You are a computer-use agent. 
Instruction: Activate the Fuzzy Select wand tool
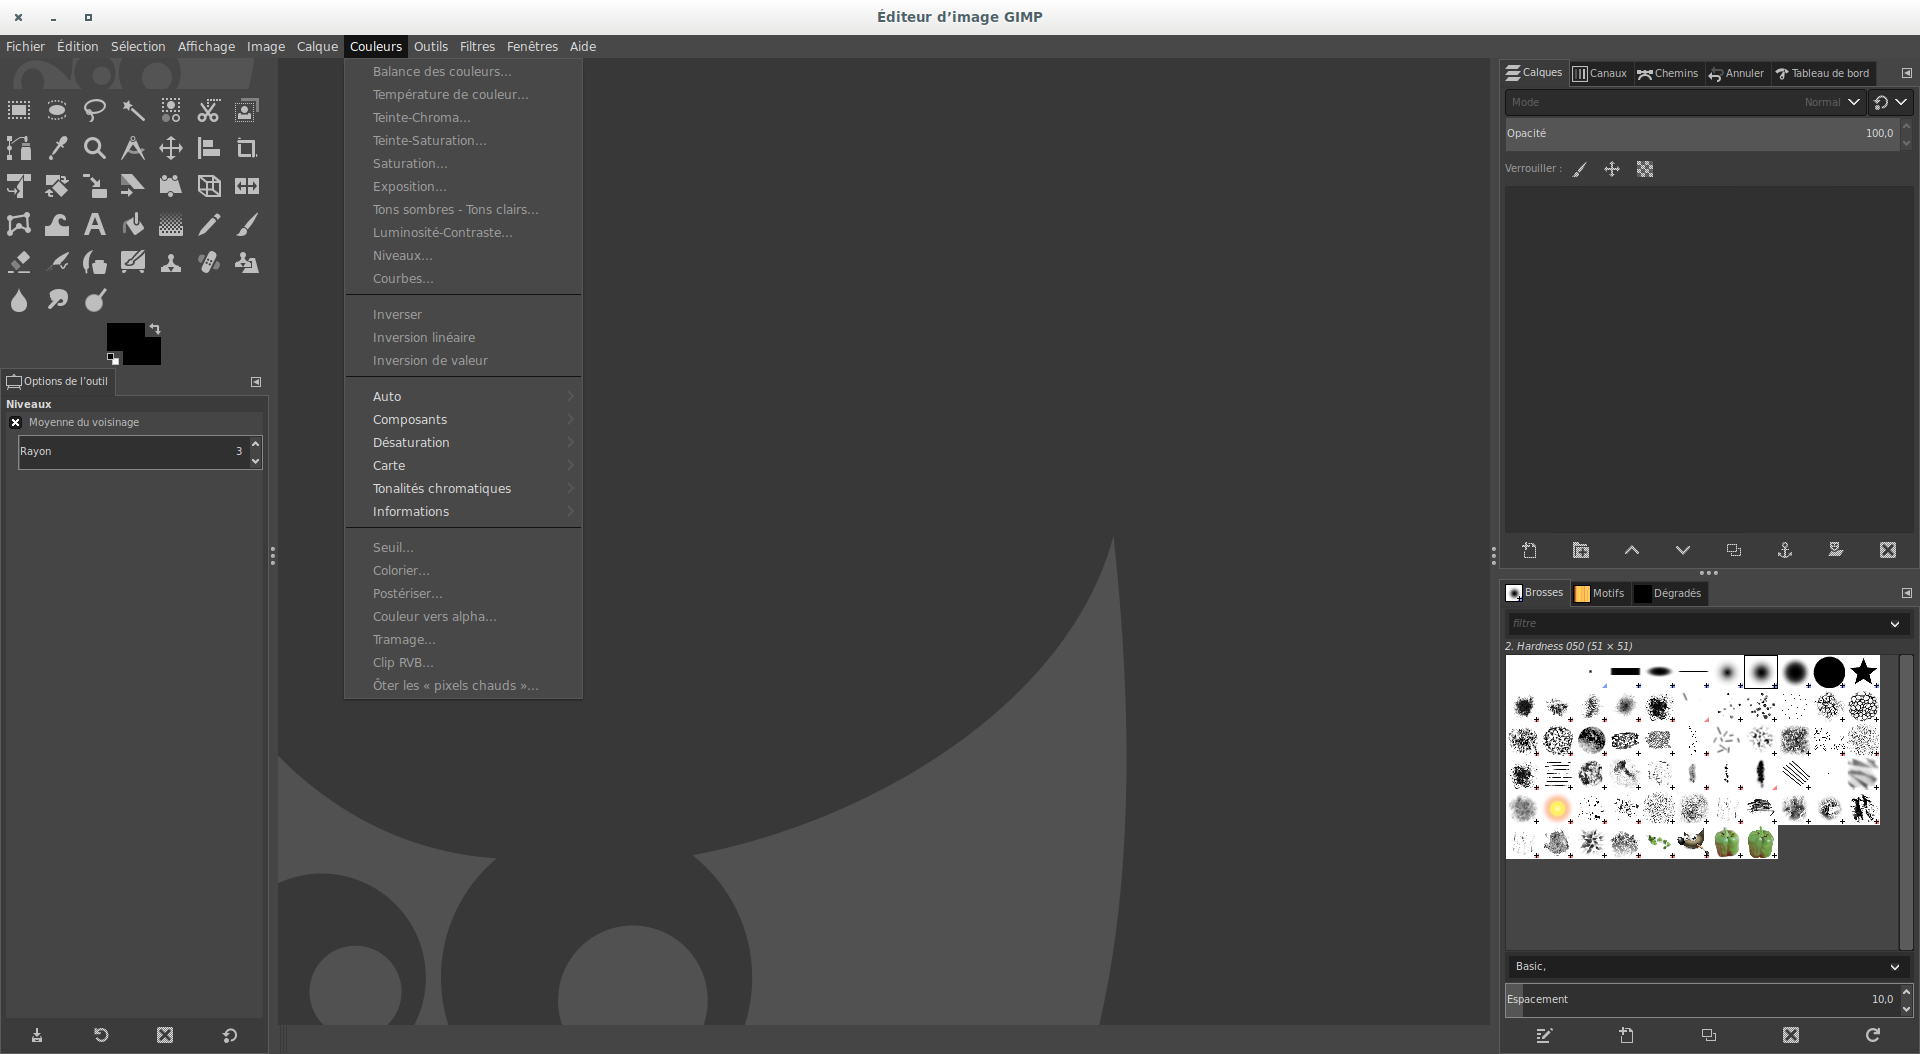133,110
